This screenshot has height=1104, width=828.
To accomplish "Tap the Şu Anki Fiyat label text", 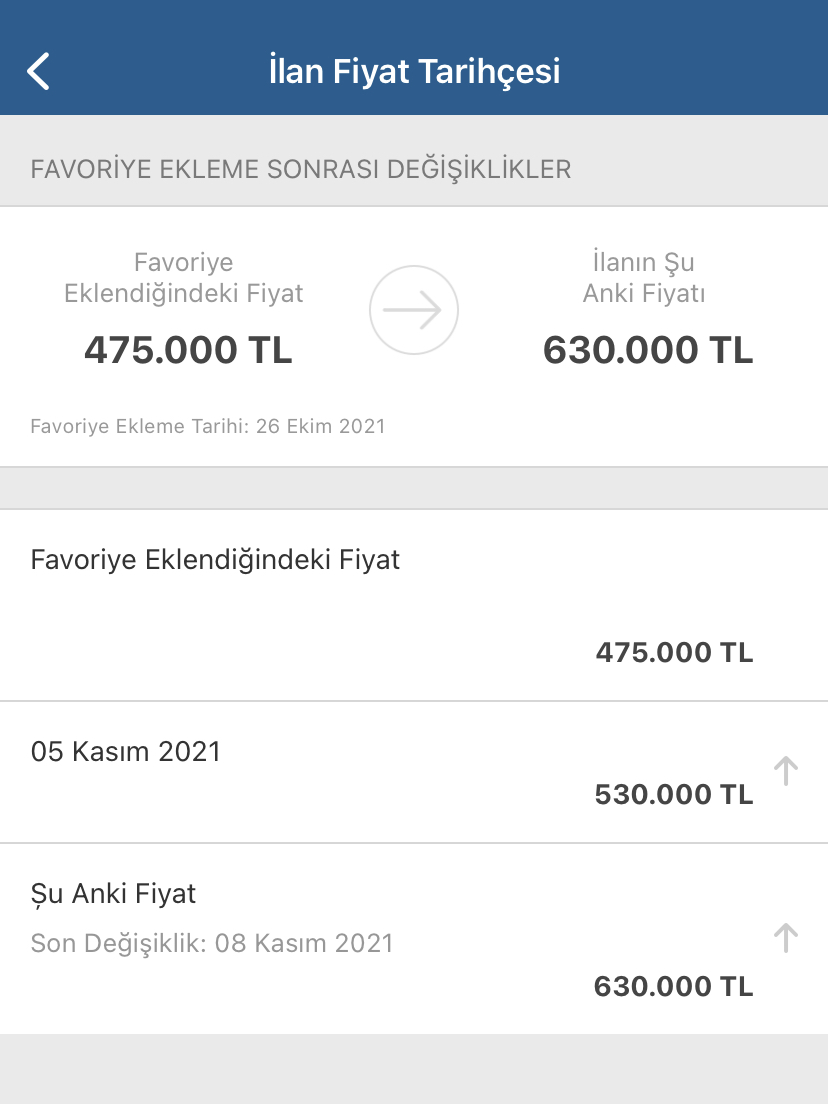I will tap(114, 894).
